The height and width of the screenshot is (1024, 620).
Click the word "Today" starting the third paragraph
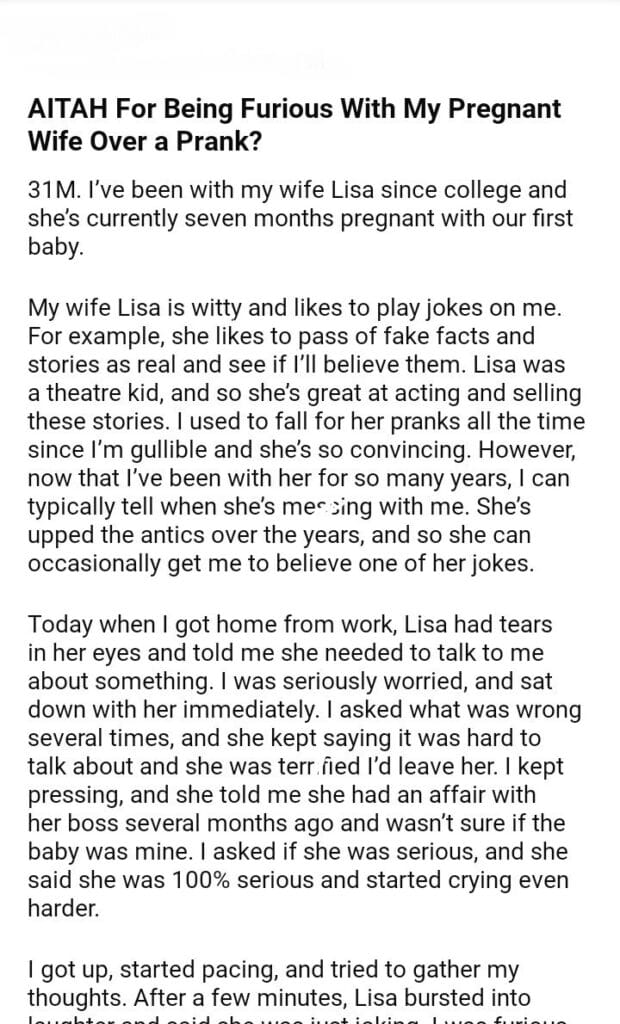pyautogui.click(x=58, y=624)
